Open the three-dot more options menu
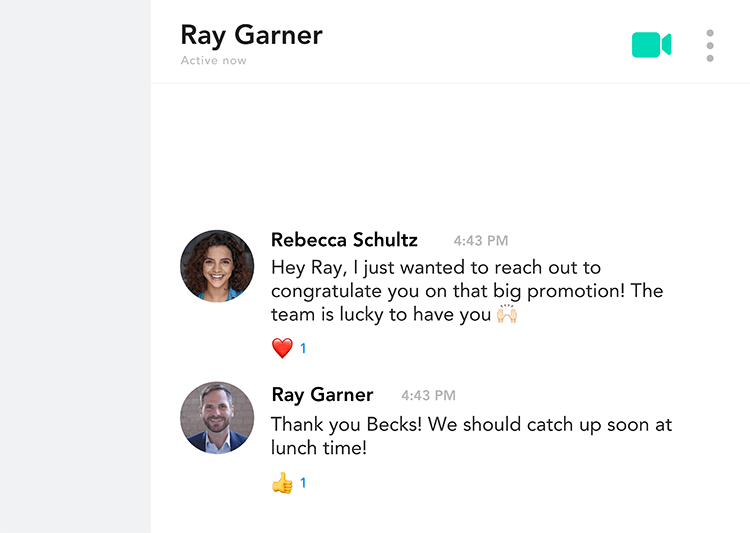Image resolution: width=750 pixels, height=533 pixels. point(710,45)
